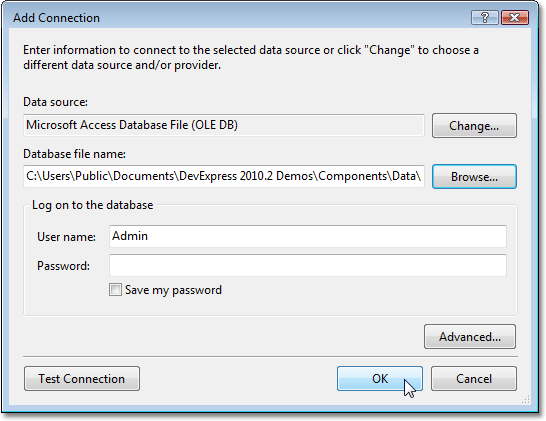
Task: Click the "Password:" label text
Action: point(63,266)
